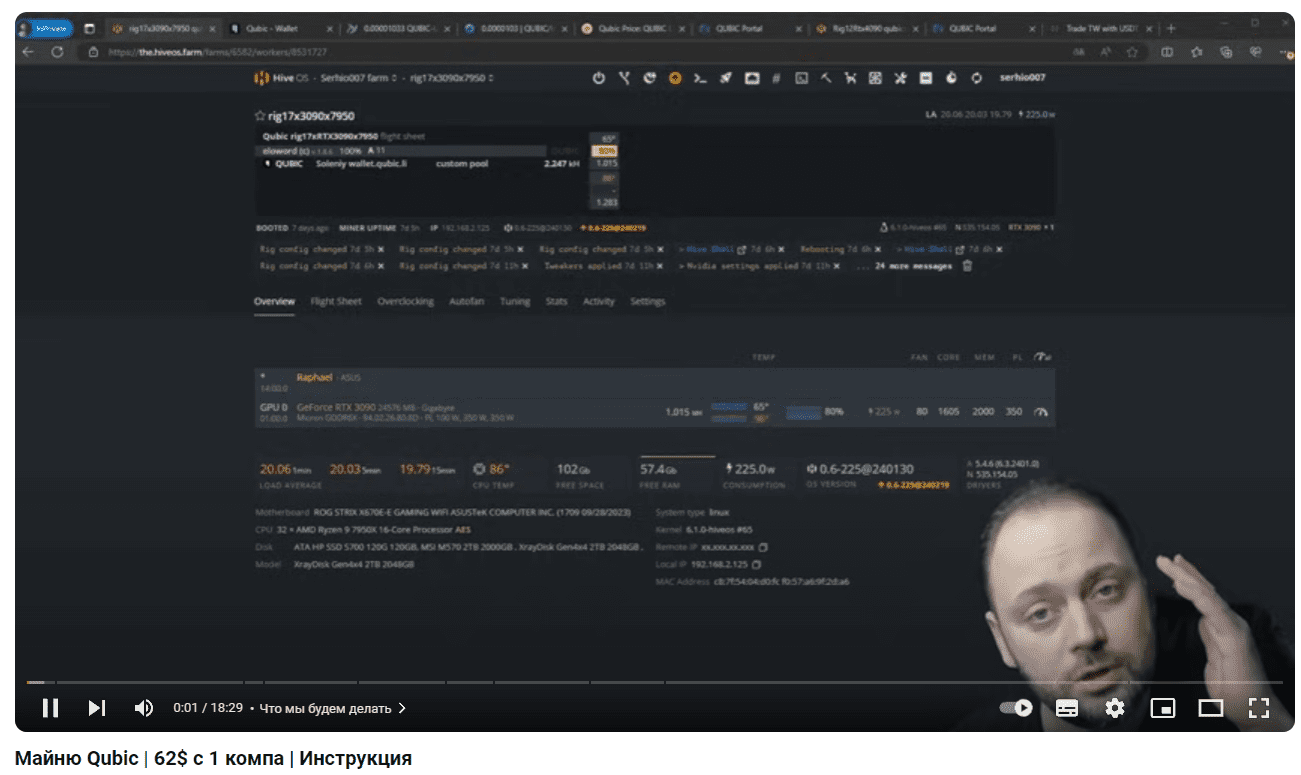Viewport: 1301px width, 775px height.
Task: Star the rig17x3090x7950 worker heading
Action: pos(260,116)
